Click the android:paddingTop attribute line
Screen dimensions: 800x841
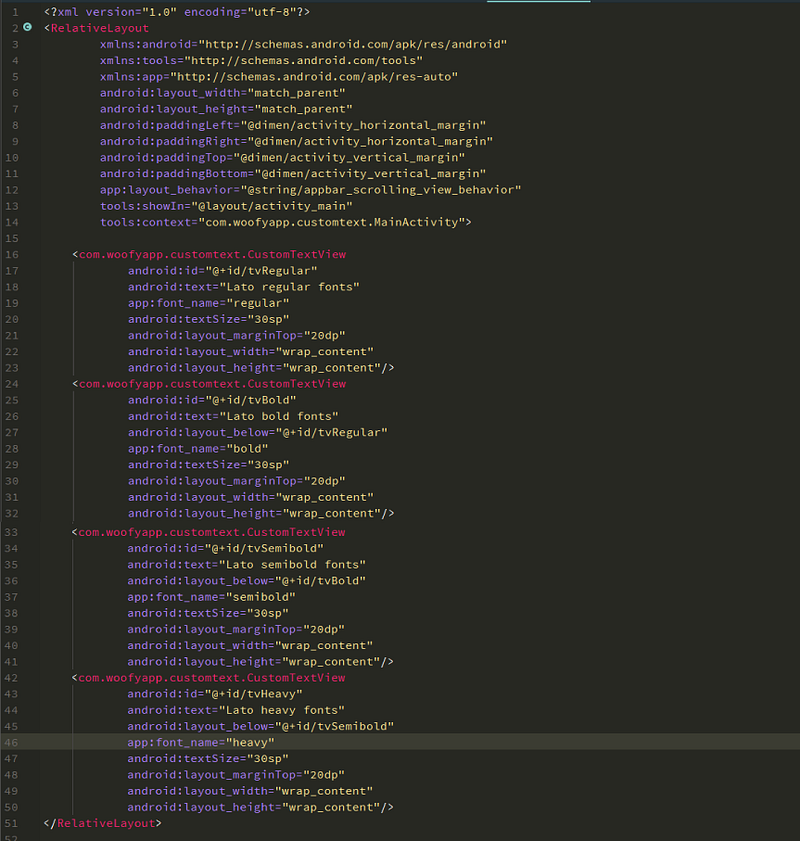[x=282, y=157]
